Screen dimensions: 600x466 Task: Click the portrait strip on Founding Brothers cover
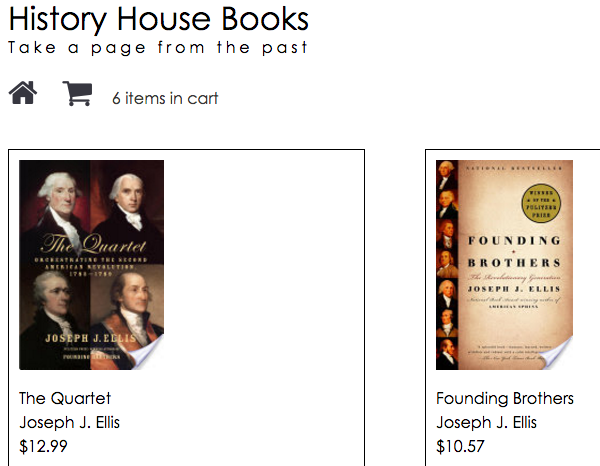pyautogui.click(x=446, y=265)
